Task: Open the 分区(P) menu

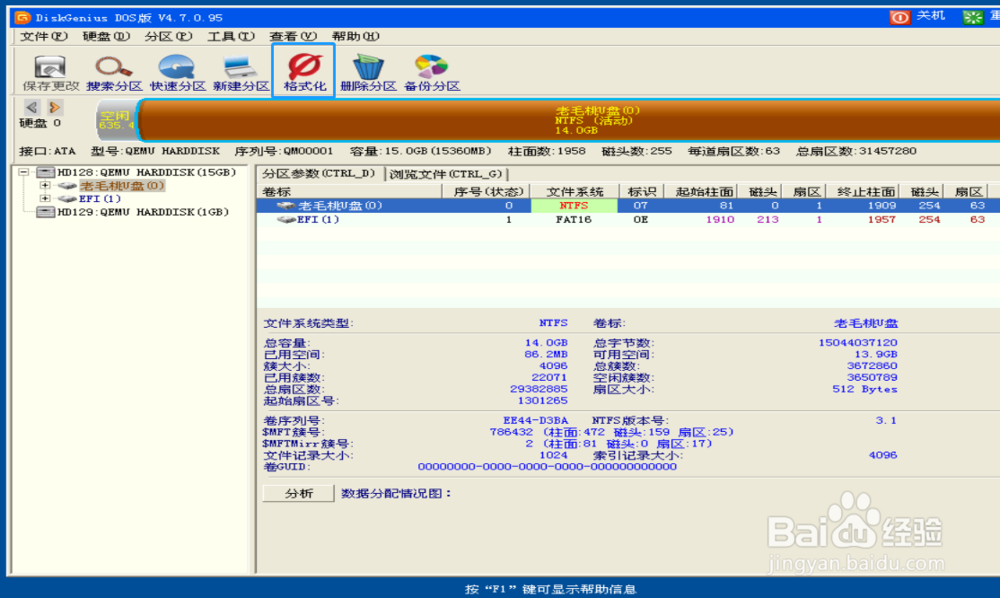Action: tap(168, 36)
